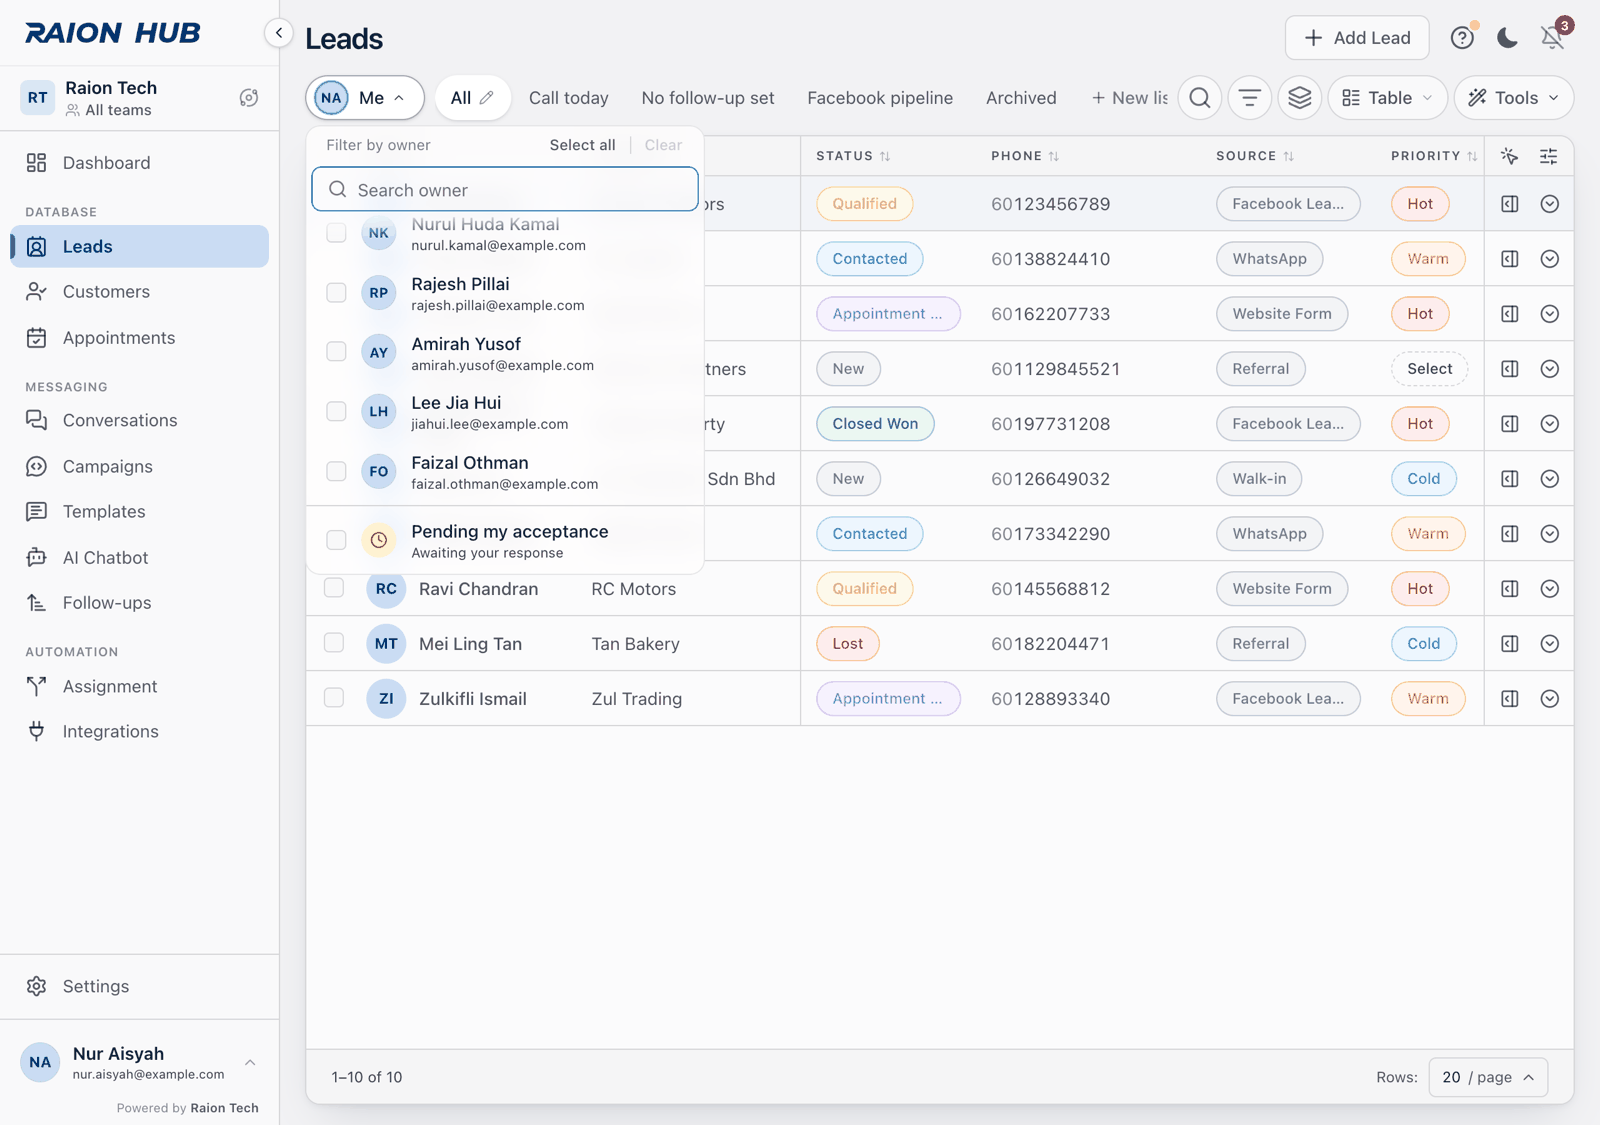
Task: Open the filter lines icon
Action: pyautogui.click(x=1250, y=98)
